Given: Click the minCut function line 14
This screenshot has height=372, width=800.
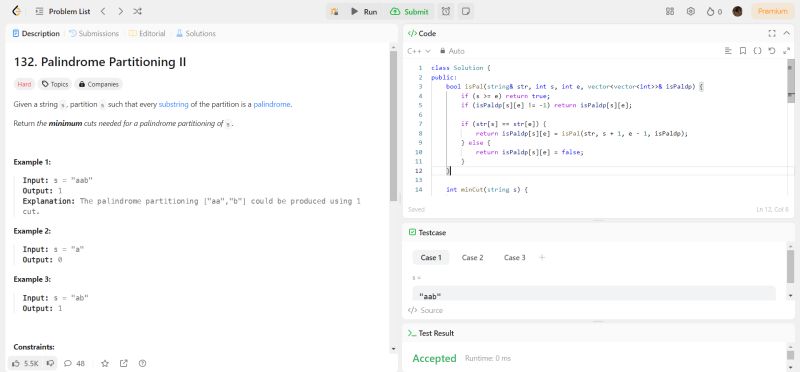Looking at the screenshot, I should point(486,190).
